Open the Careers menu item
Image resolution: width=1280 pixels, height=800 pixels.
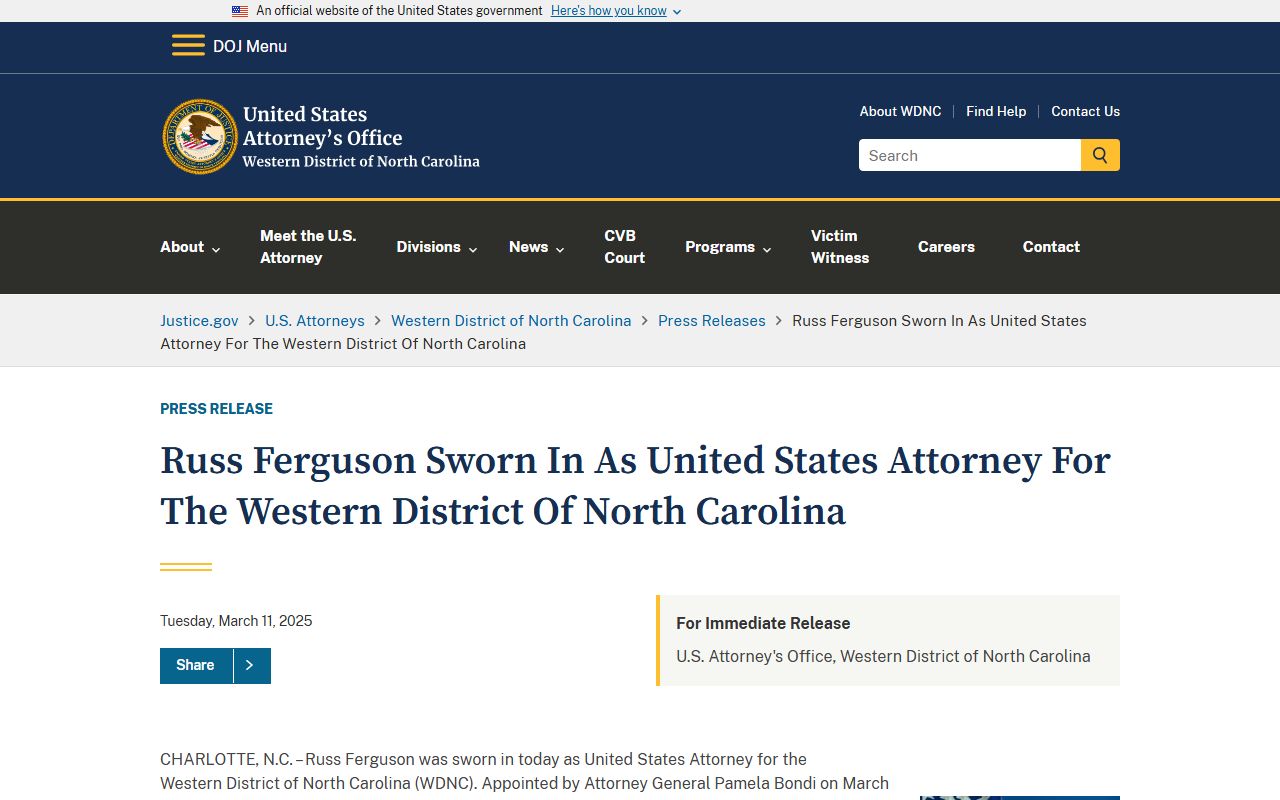point(946,247)
